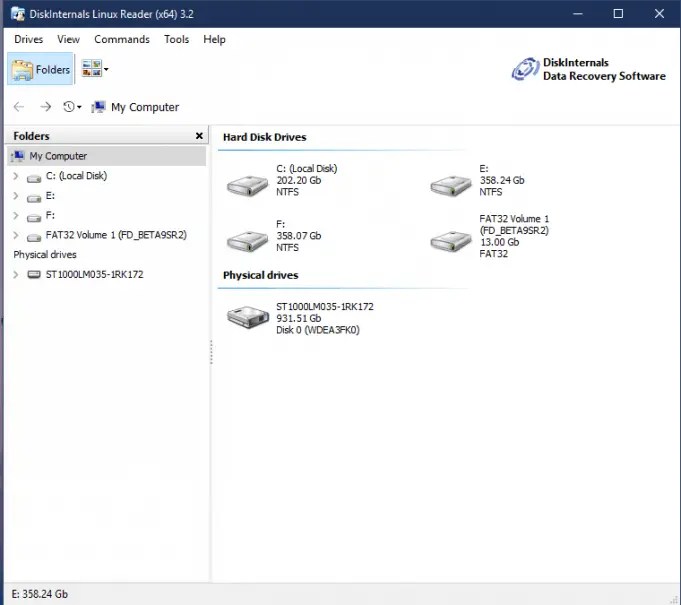Select the E: 358.24 Gb NTFS label
This screenshot has height=605, width=681.
click(x=502, y=180)
